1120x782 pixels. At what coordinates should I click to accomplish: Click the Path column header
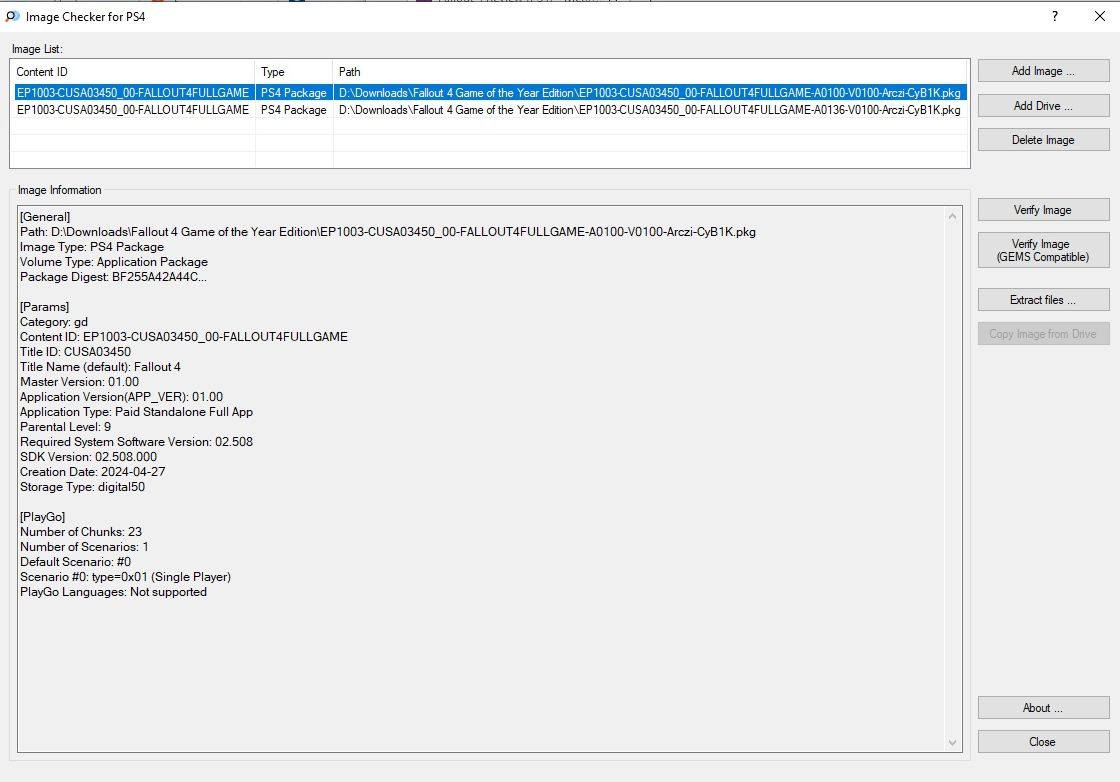pos(650,71)
